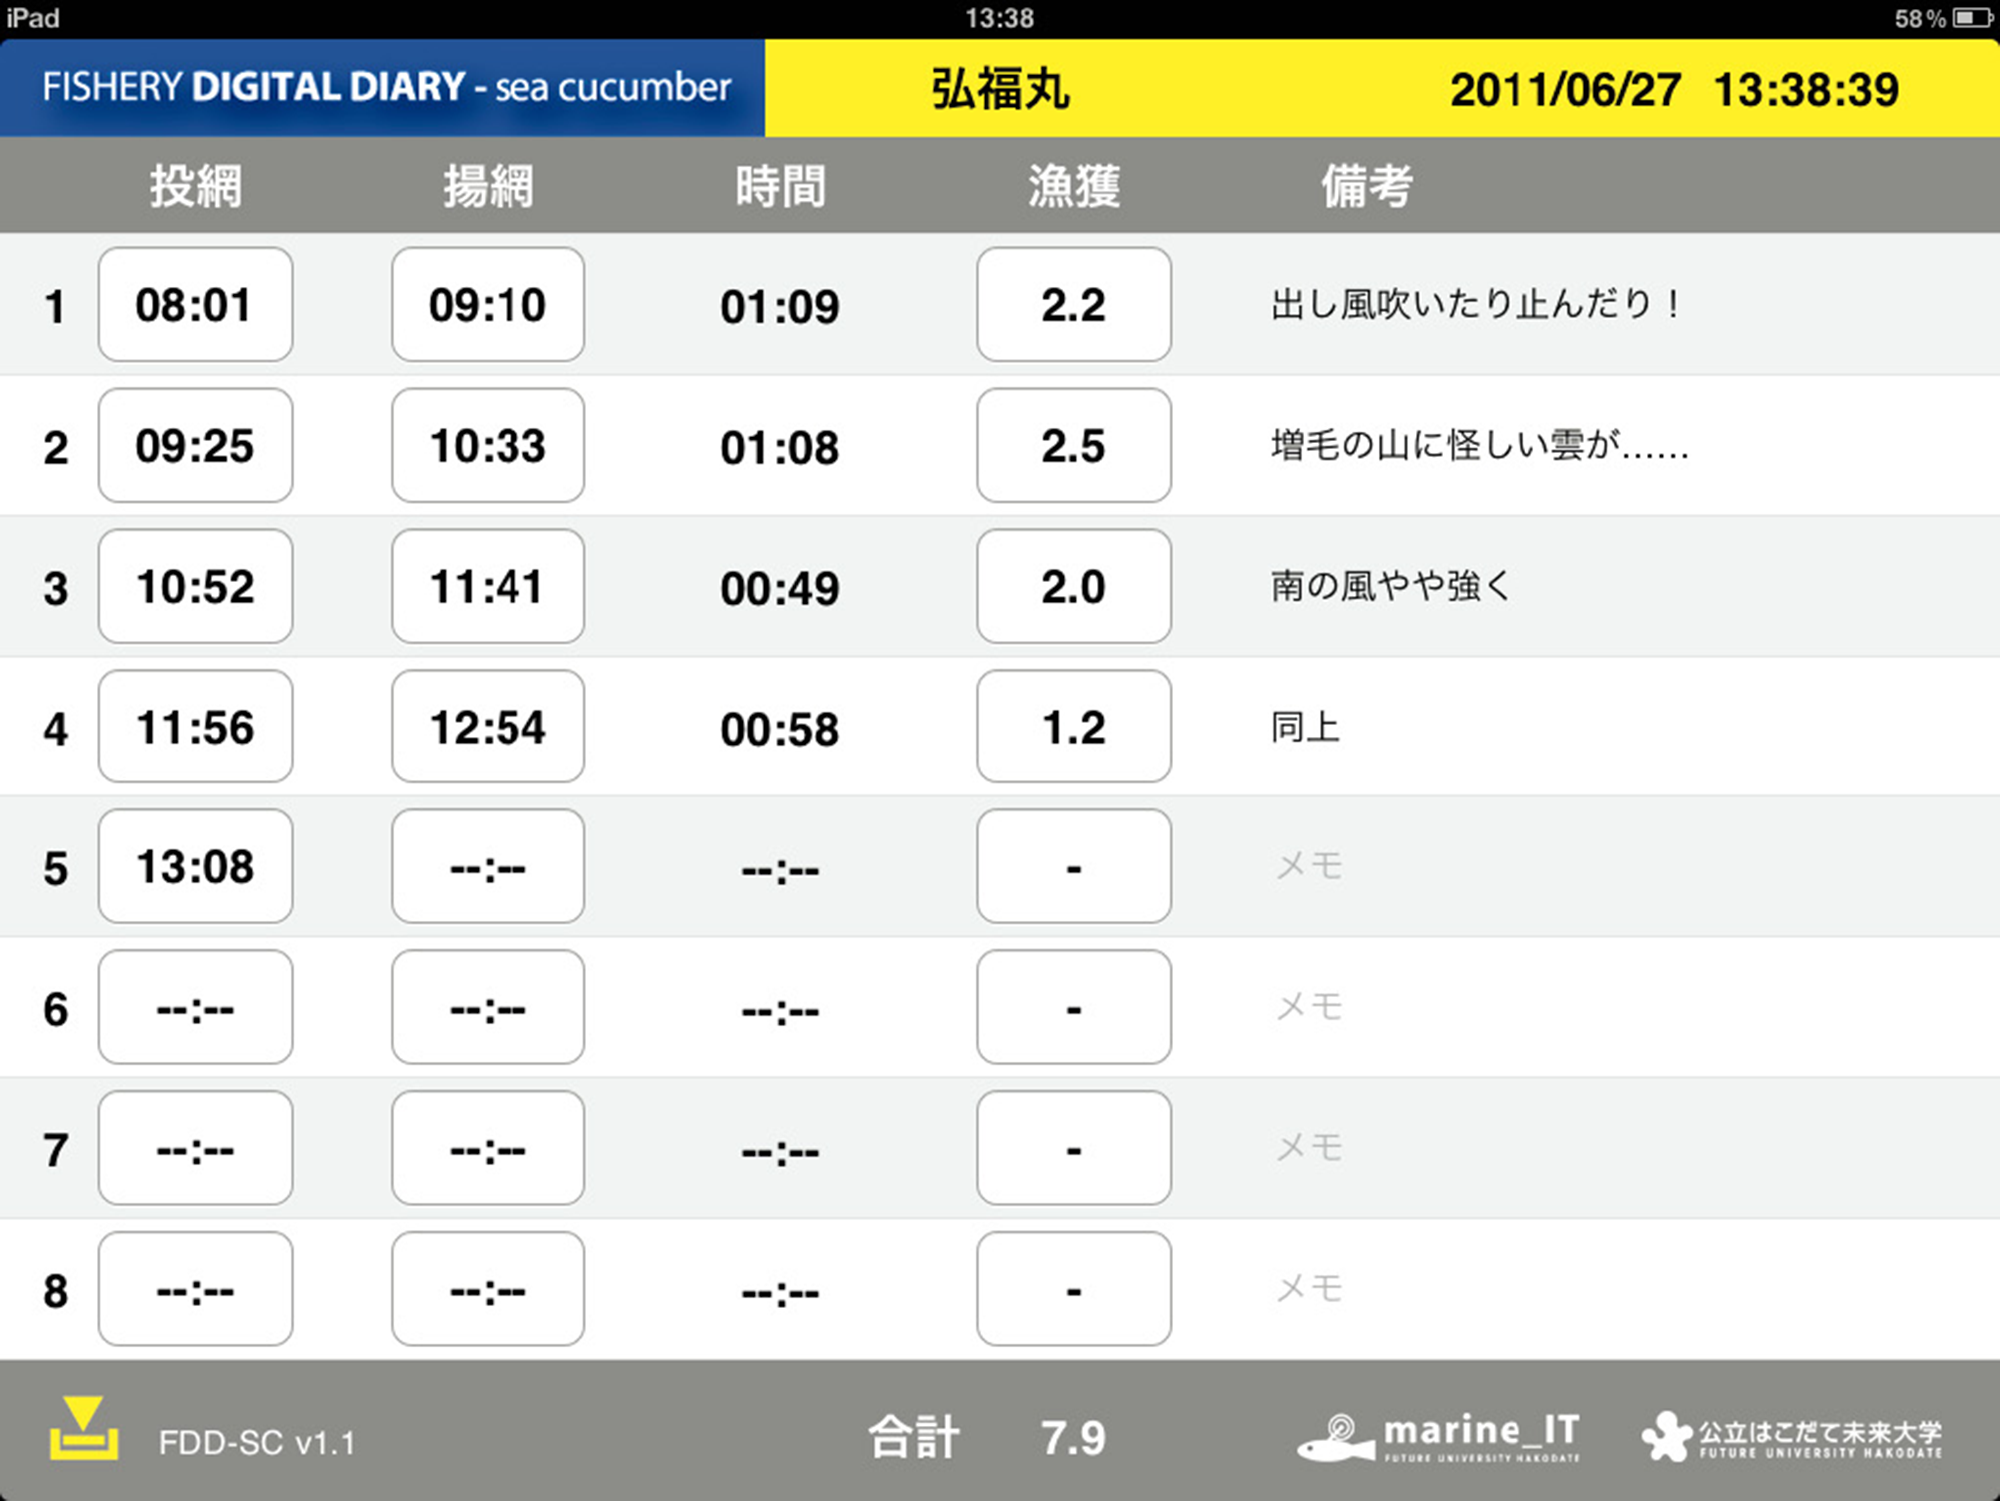Edit row 1 note 出し風吹いたり止んだり！

click(1476, 304)
